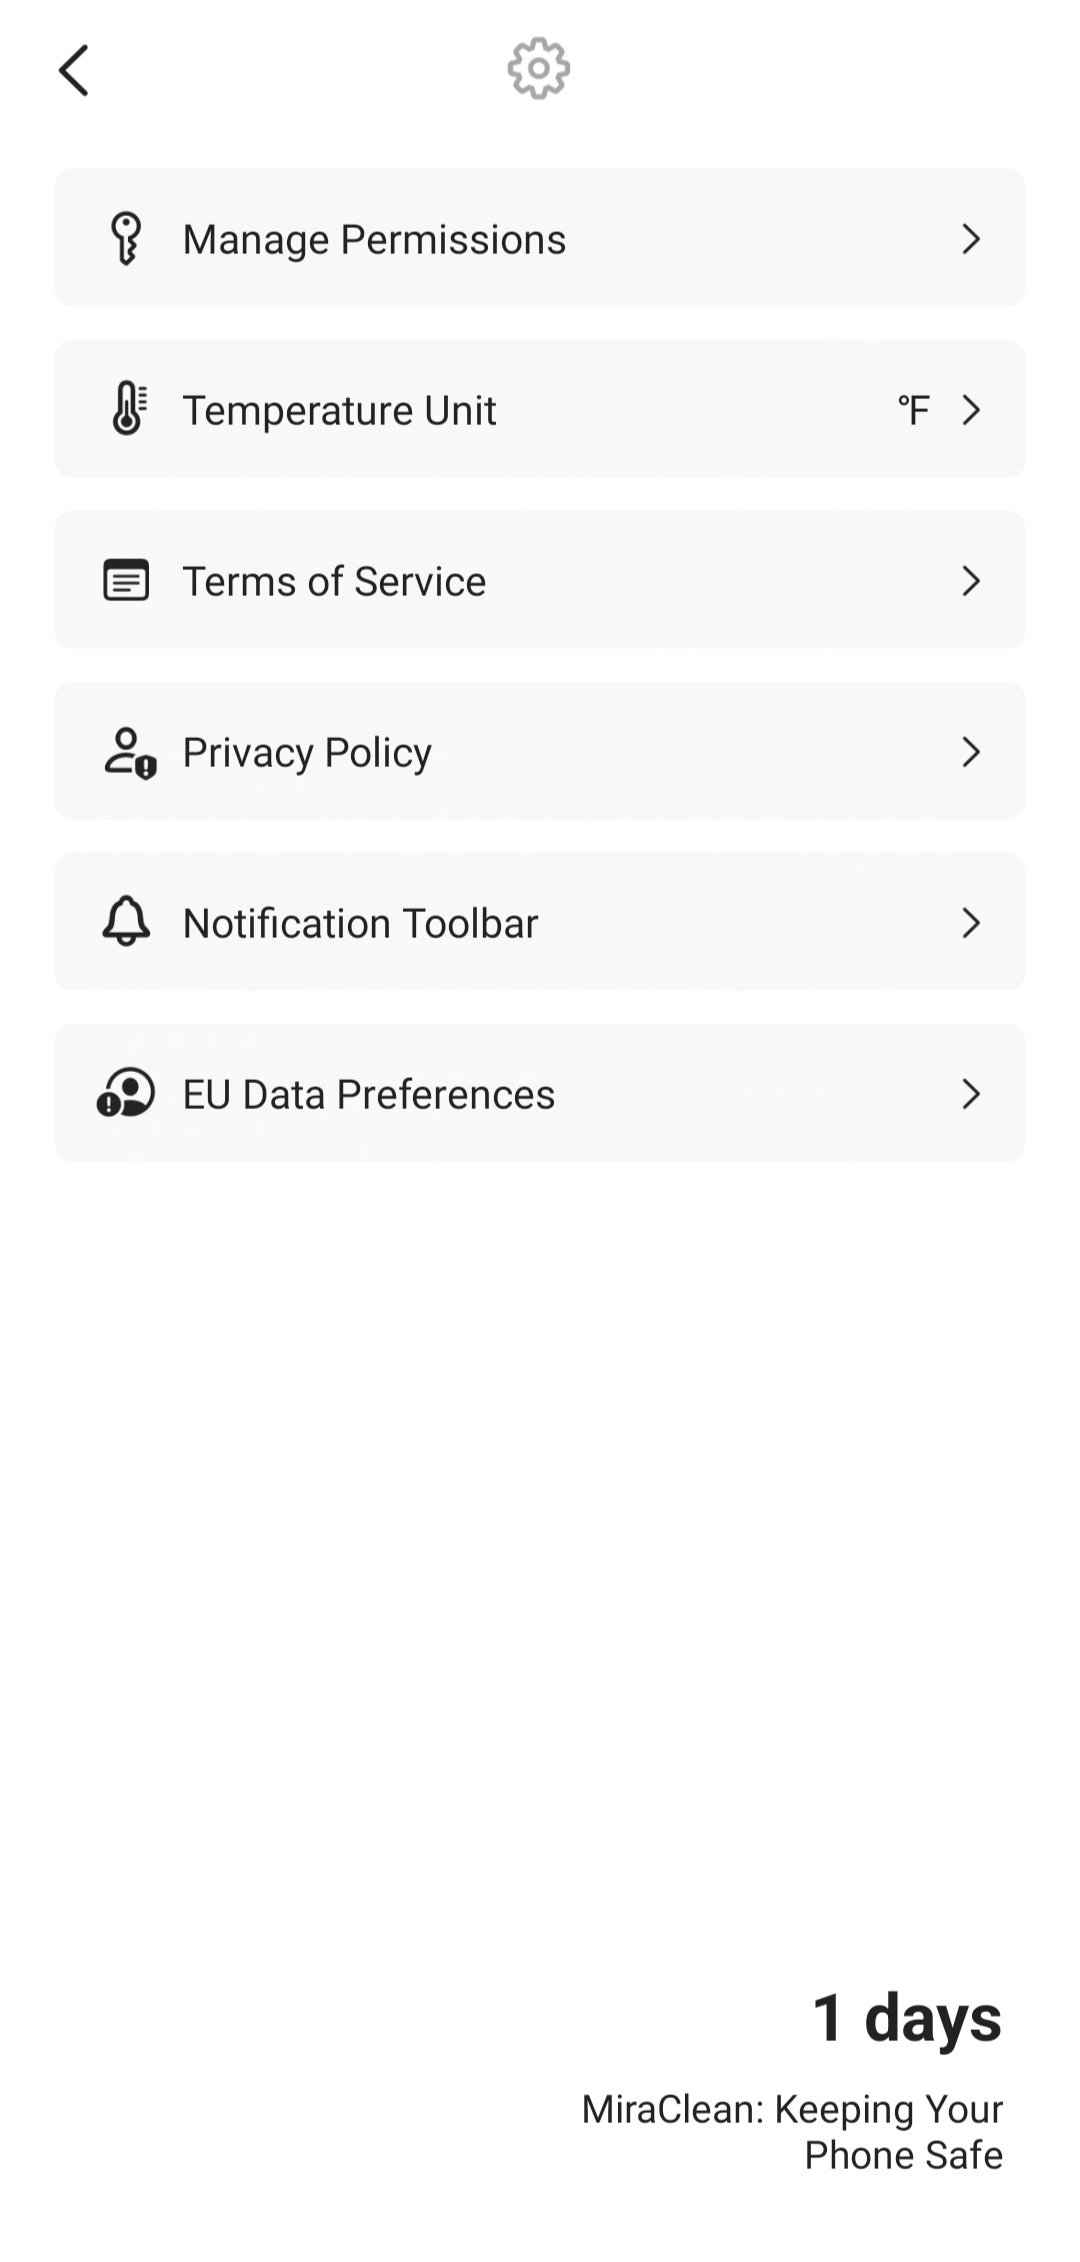The height and width of the screenshot is (2262, 1080).
Task: Open the Privacy Policy link
Action: [307, 753]
